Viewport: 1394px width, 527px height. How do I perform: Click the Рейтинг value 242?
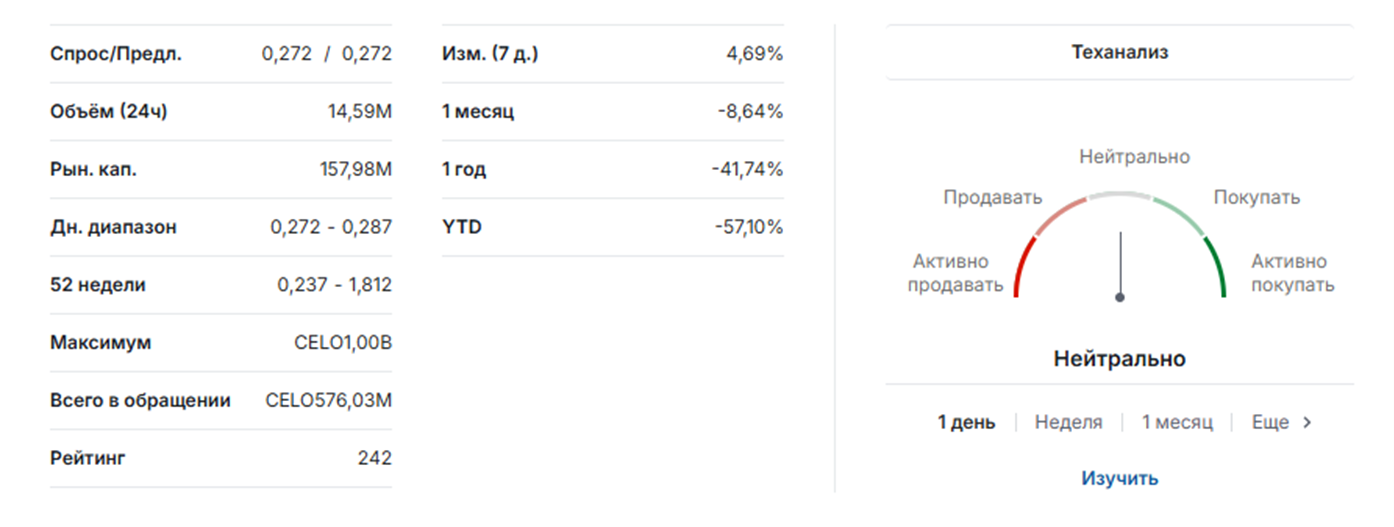pyautogui.click(x=374, y=458)
